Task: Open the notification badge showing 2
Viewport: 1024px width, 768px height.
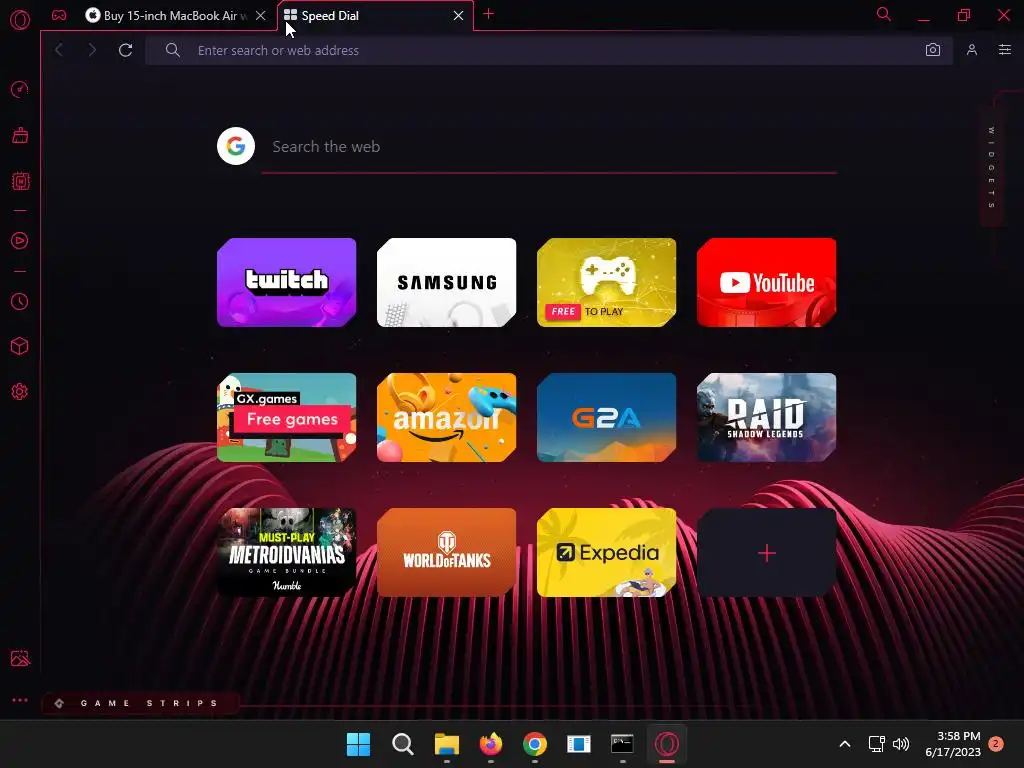Action: point(996,743)
